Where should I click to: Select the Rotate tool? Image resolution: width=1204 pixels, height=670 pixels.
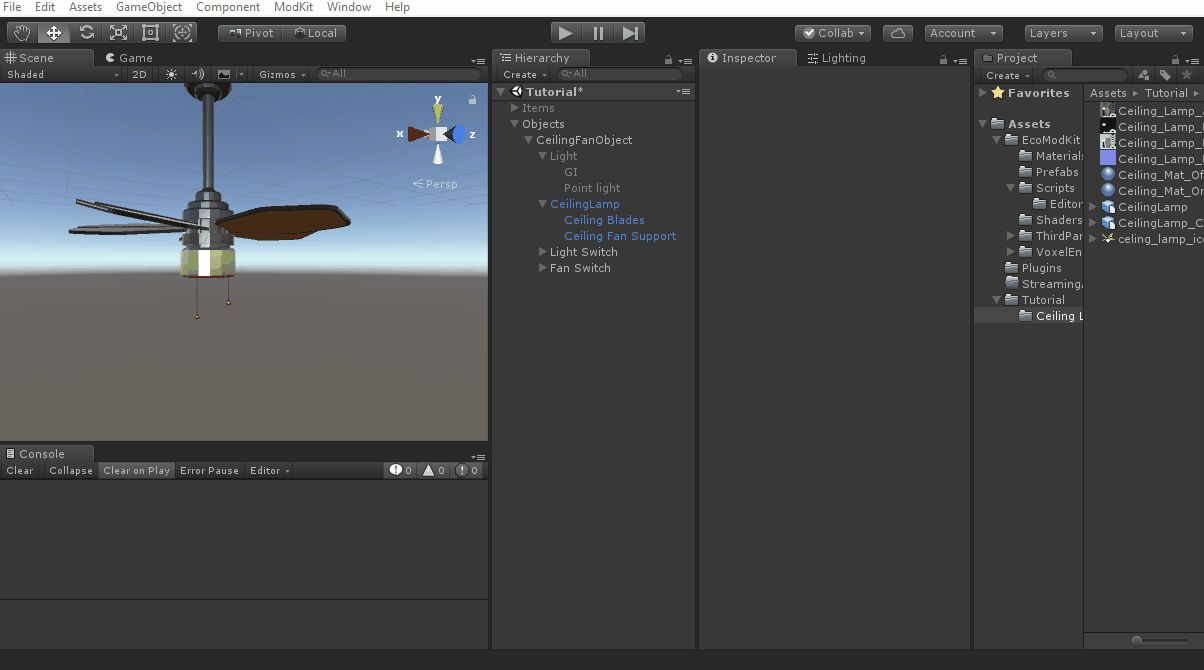87,33
